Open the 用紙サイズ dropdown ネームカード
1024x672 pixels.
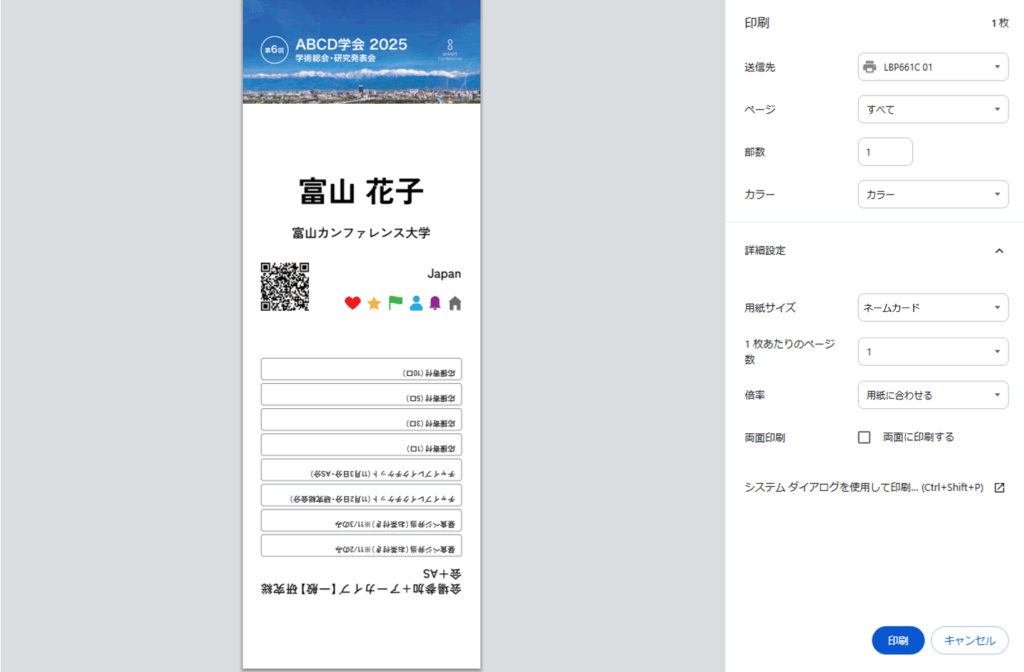pyautogui.click(x=933, y=307)
